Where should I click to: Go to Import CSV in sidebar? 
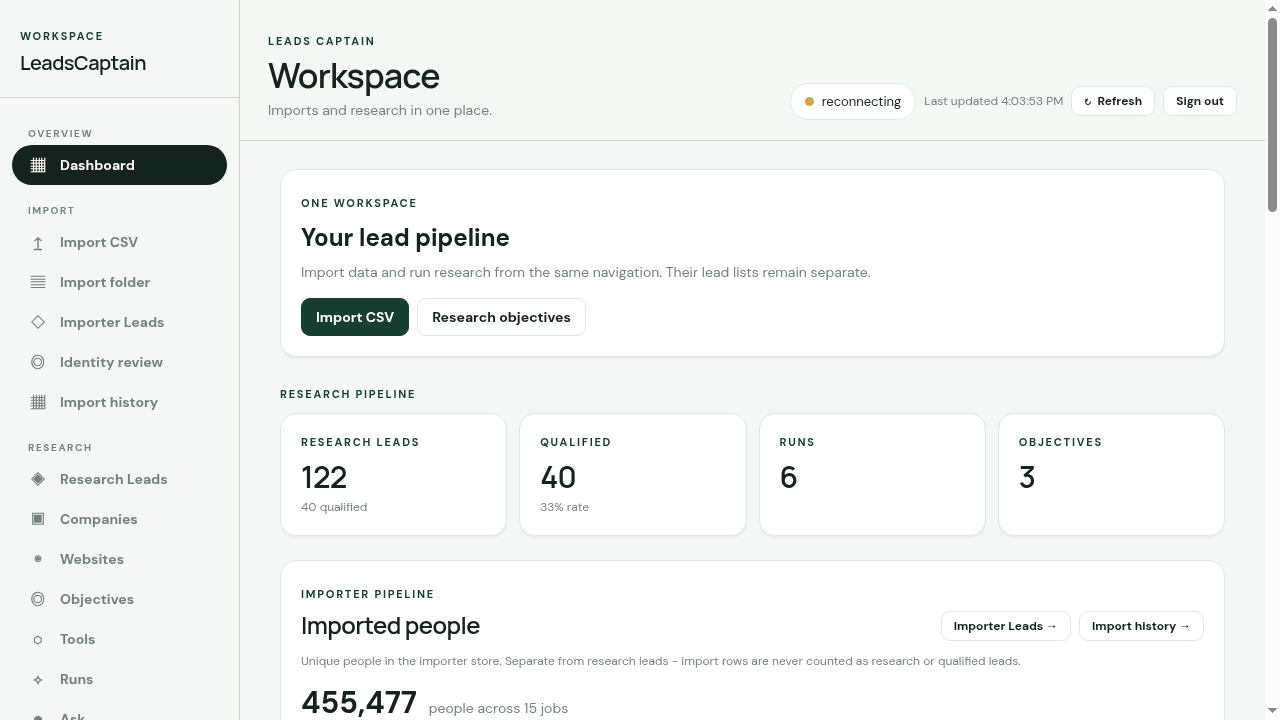tap(119, 242)
